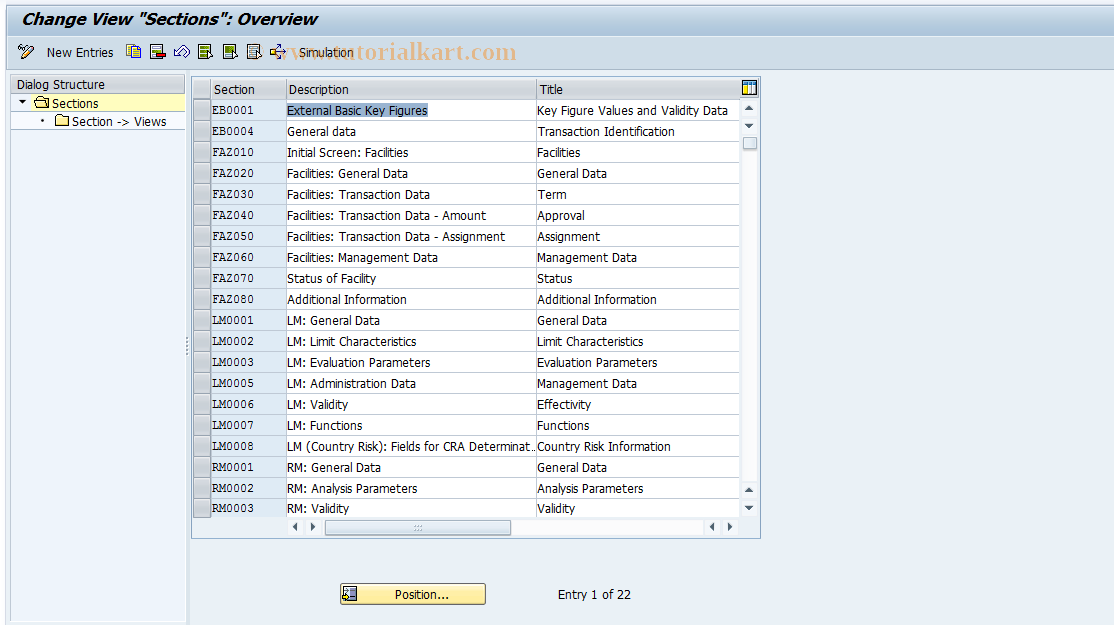This screenshot has height=625, width=1114.
Task: Click the Status of Facility description
Action: click(411, 278)
